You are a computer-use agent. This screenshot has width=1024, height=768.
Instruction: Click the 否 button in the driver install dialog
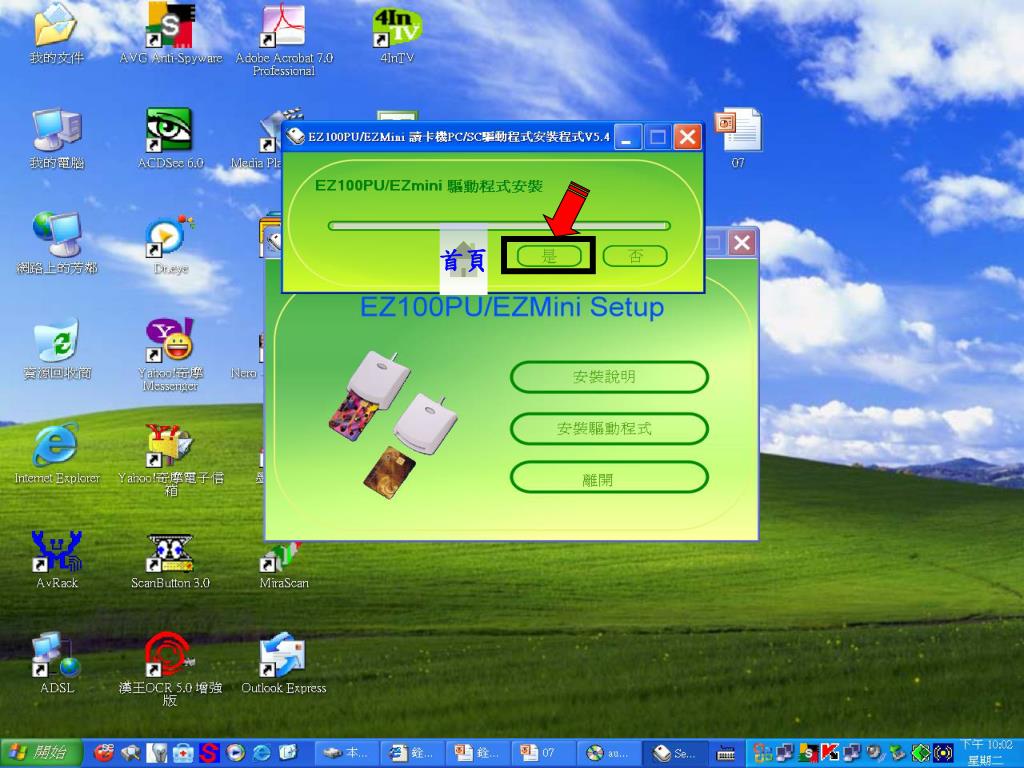tap(635, 256)
